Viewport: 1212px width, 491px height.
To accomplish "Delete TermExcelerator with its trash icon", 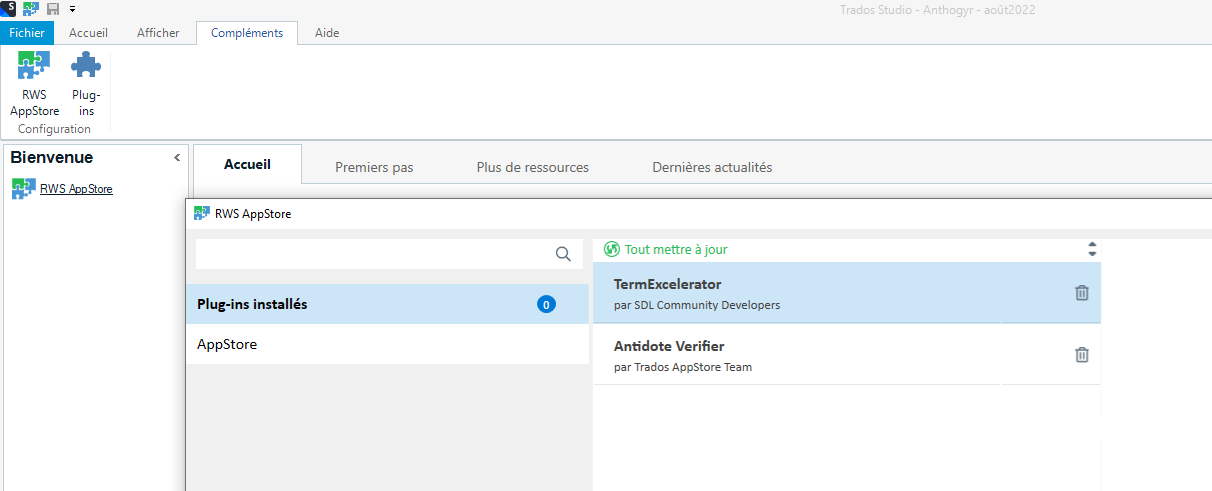I will point(1081,293).
